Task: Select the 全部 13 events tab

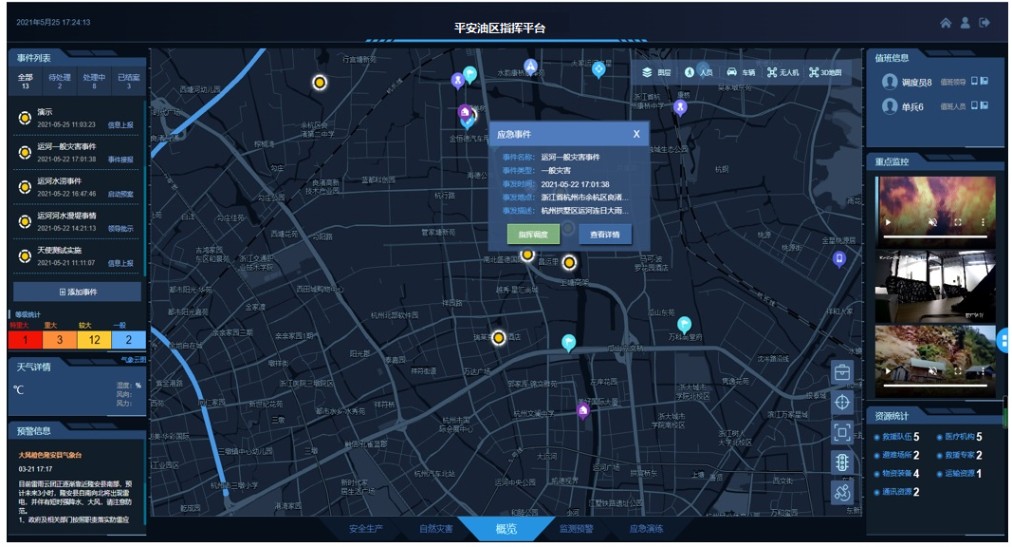Action: [25, 81]
